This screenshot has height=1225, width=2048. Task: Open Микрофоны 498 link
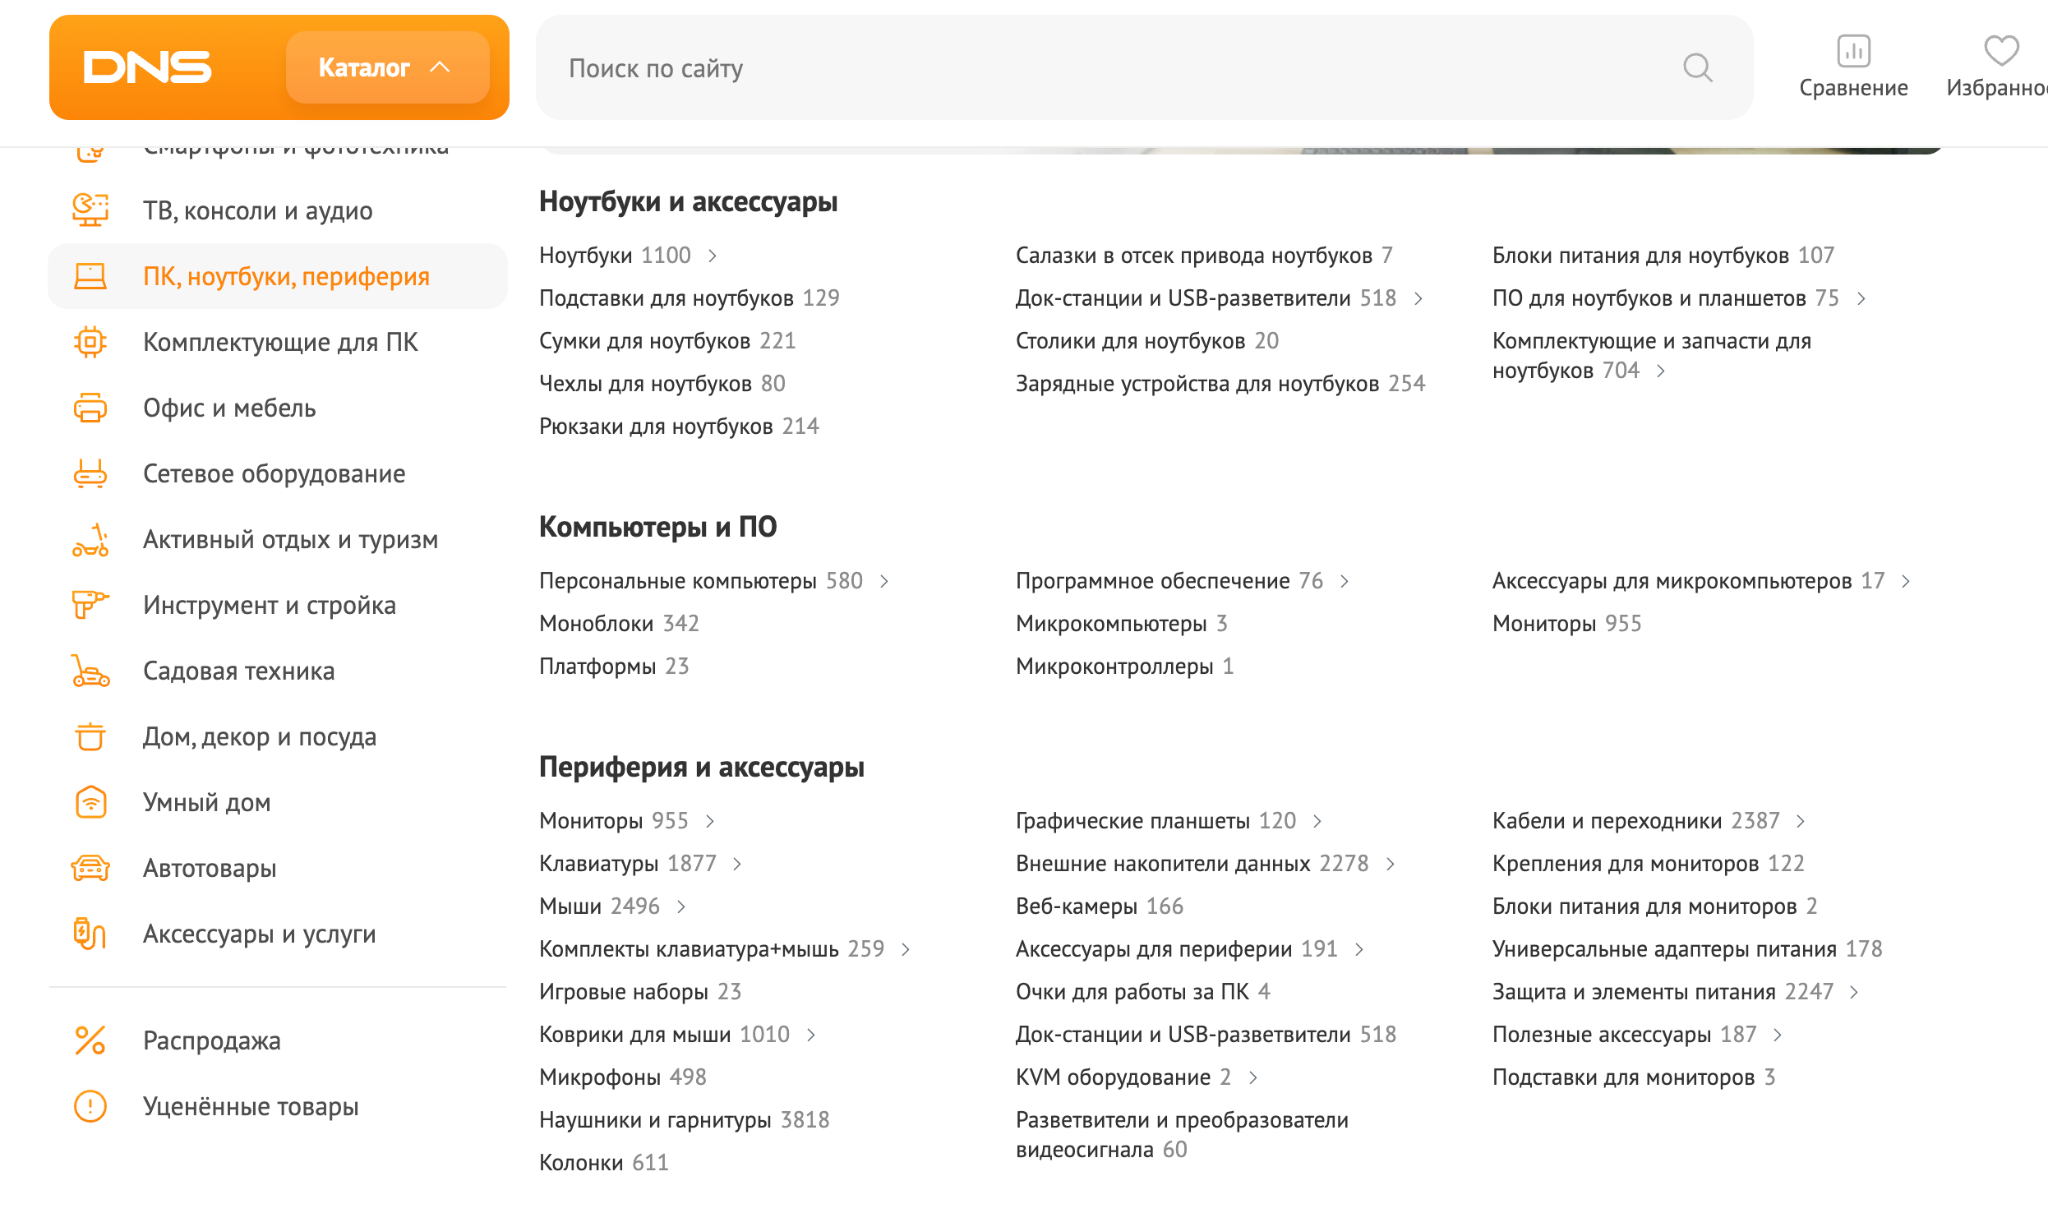622,1077
